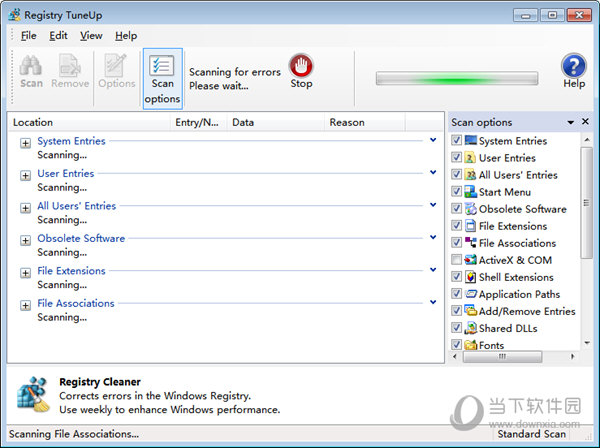Sort by the Location column header

pyautogui.click(x=90, y=122)
